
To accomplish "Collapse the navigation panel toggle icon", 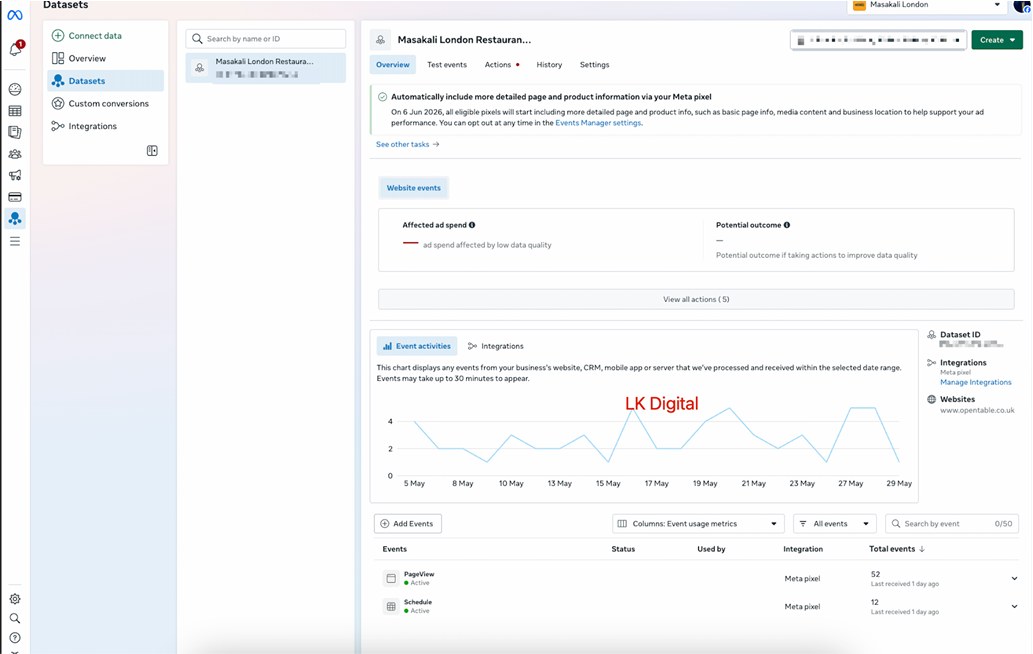I will 152,151.
